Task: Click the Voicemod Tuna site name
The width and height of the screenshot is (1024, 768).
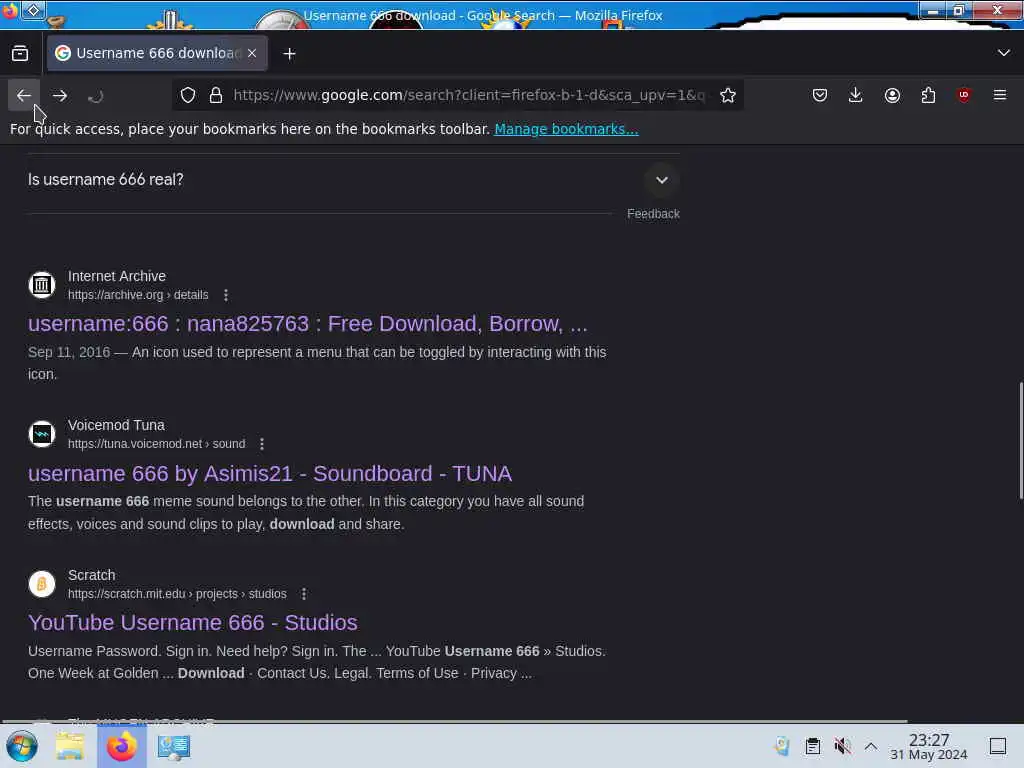Action: (x=116, y=425)
